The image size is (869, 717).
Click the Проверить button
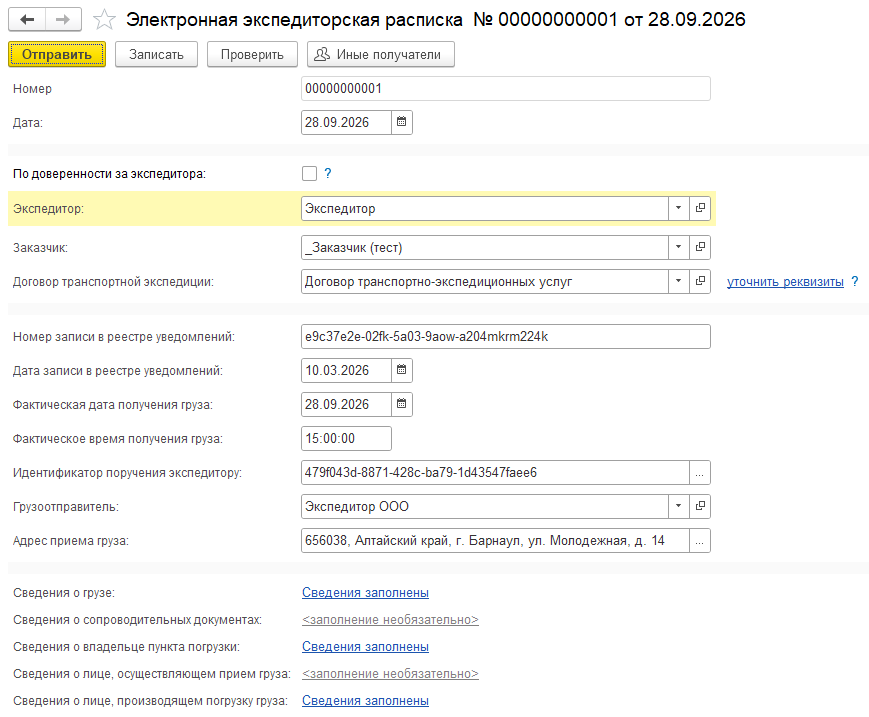click(252, 54)
